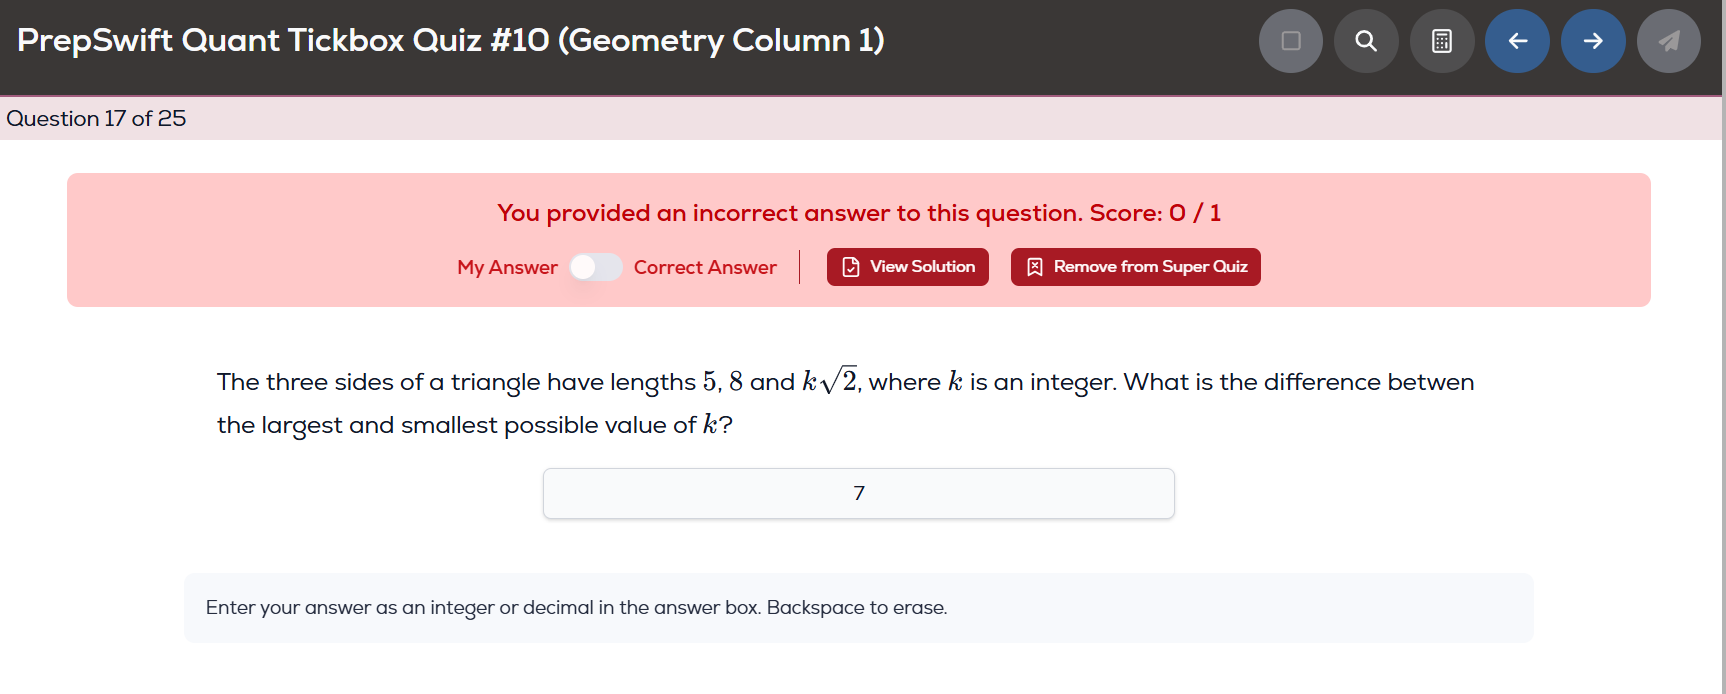Click Remove from Super Quiz text
The width and height of the screenshot is (1726, 694).
[1150, 267]
